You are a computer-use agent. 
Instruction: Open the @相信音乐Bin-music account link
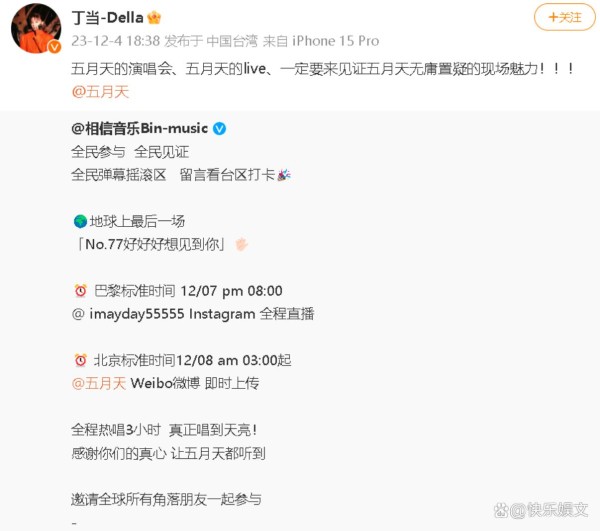(x=140, y=129)
